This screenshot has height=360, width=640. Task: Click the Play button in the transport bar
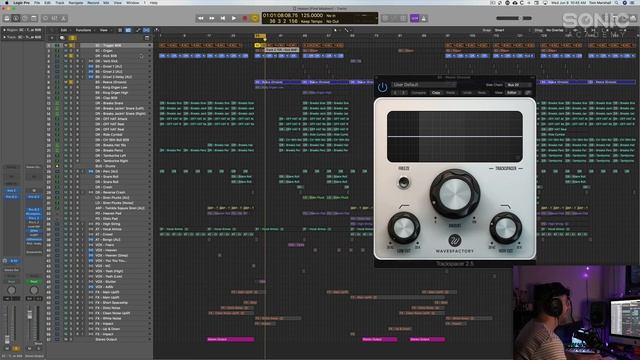coord(234,18)
